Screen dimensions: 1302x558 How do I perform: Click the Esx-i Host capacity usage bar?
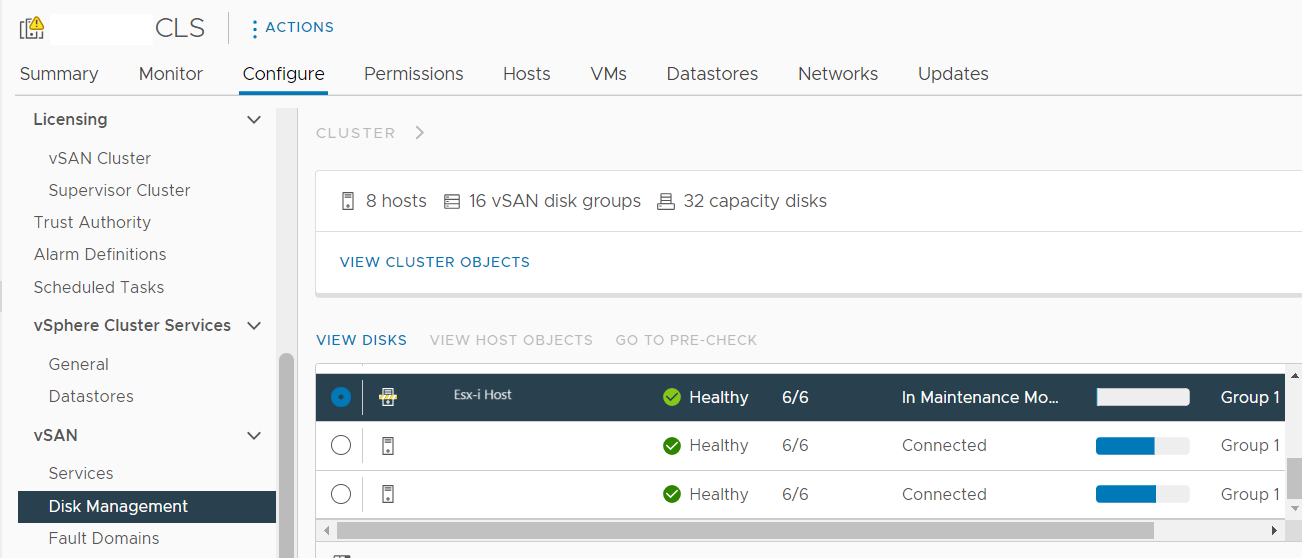1143,397
